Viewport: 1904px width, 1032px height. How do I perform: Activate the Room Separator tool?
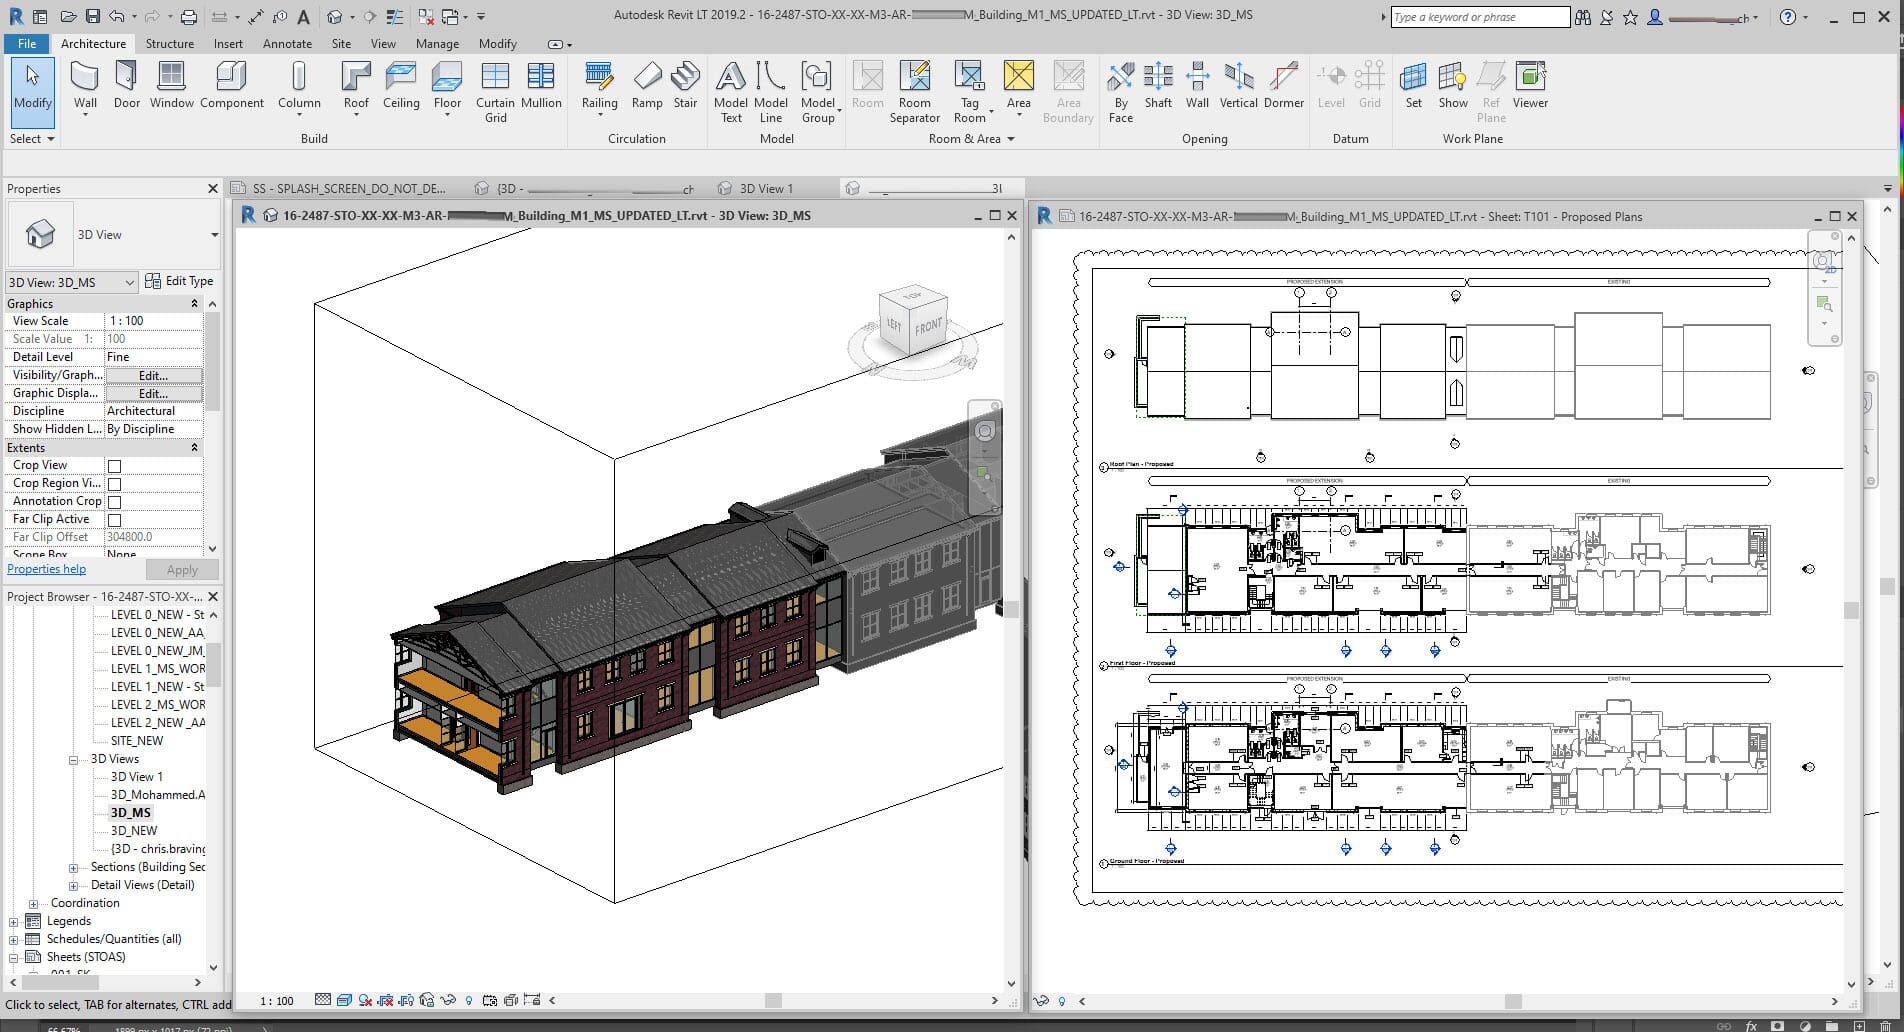[914, 90]
